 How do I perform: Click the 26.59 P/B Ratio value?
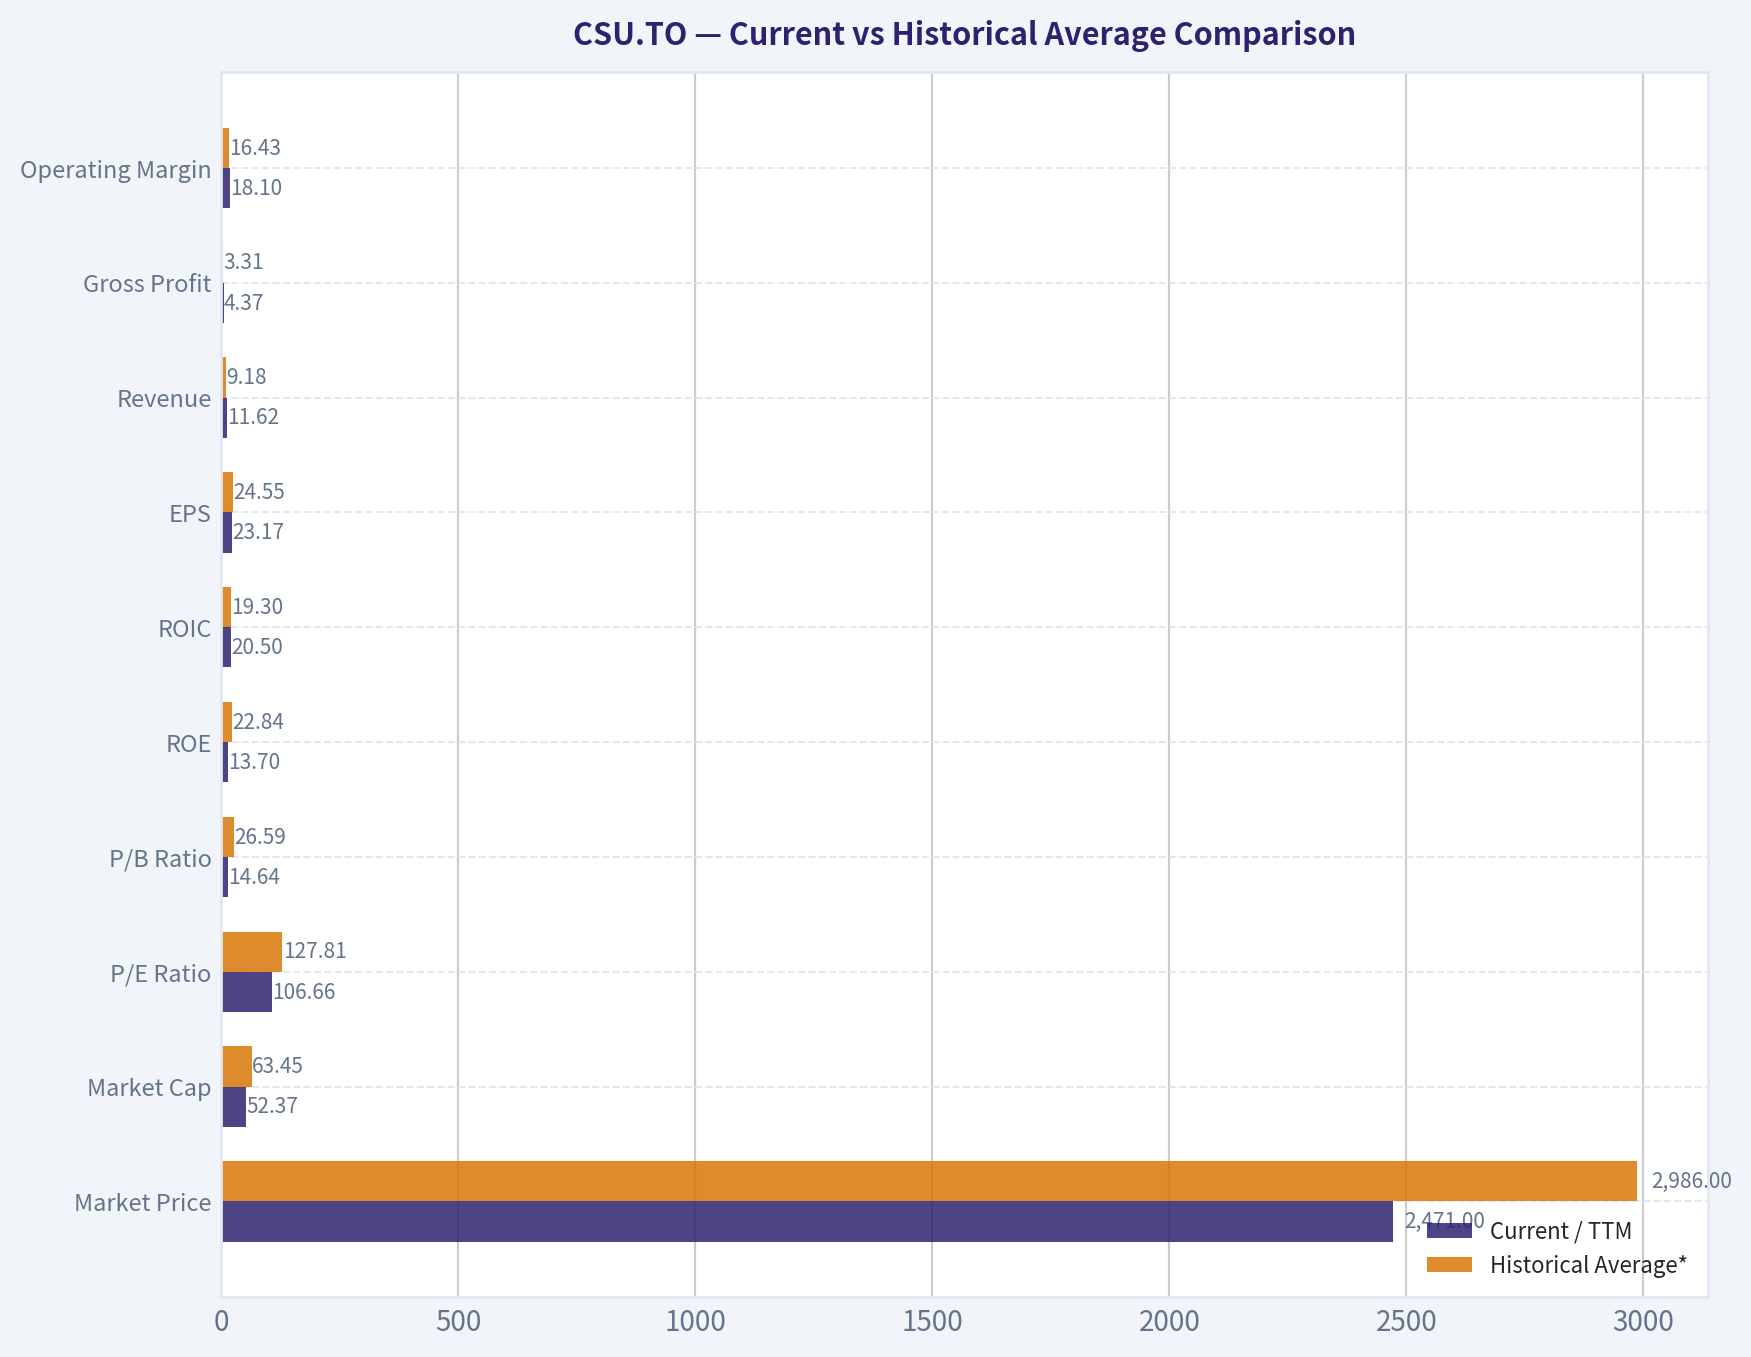tap(260, 837)
